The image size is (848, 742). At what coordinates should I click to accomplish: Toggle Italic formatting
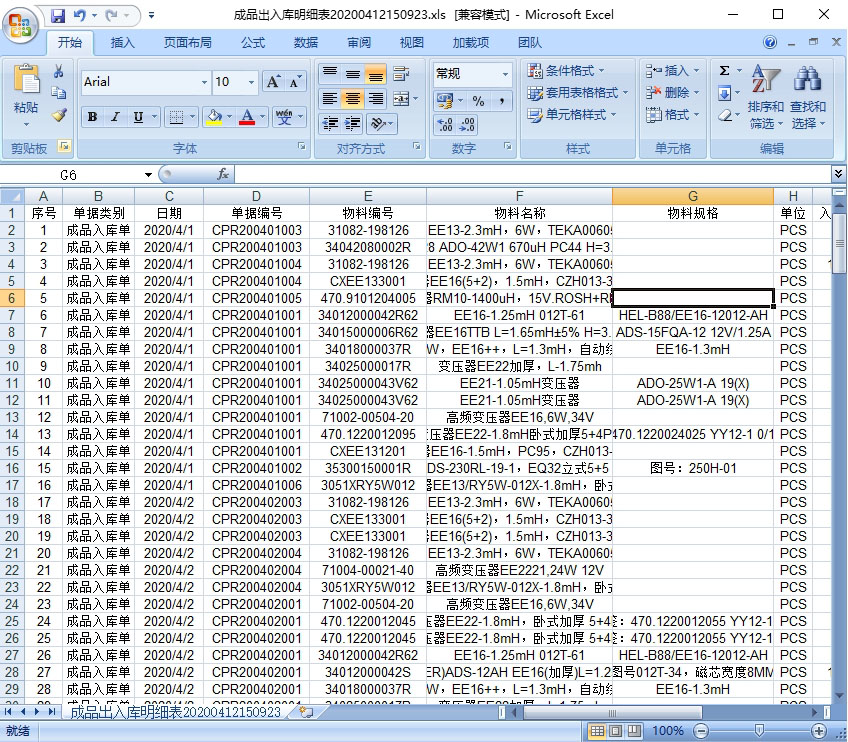(x=115, y=117)
